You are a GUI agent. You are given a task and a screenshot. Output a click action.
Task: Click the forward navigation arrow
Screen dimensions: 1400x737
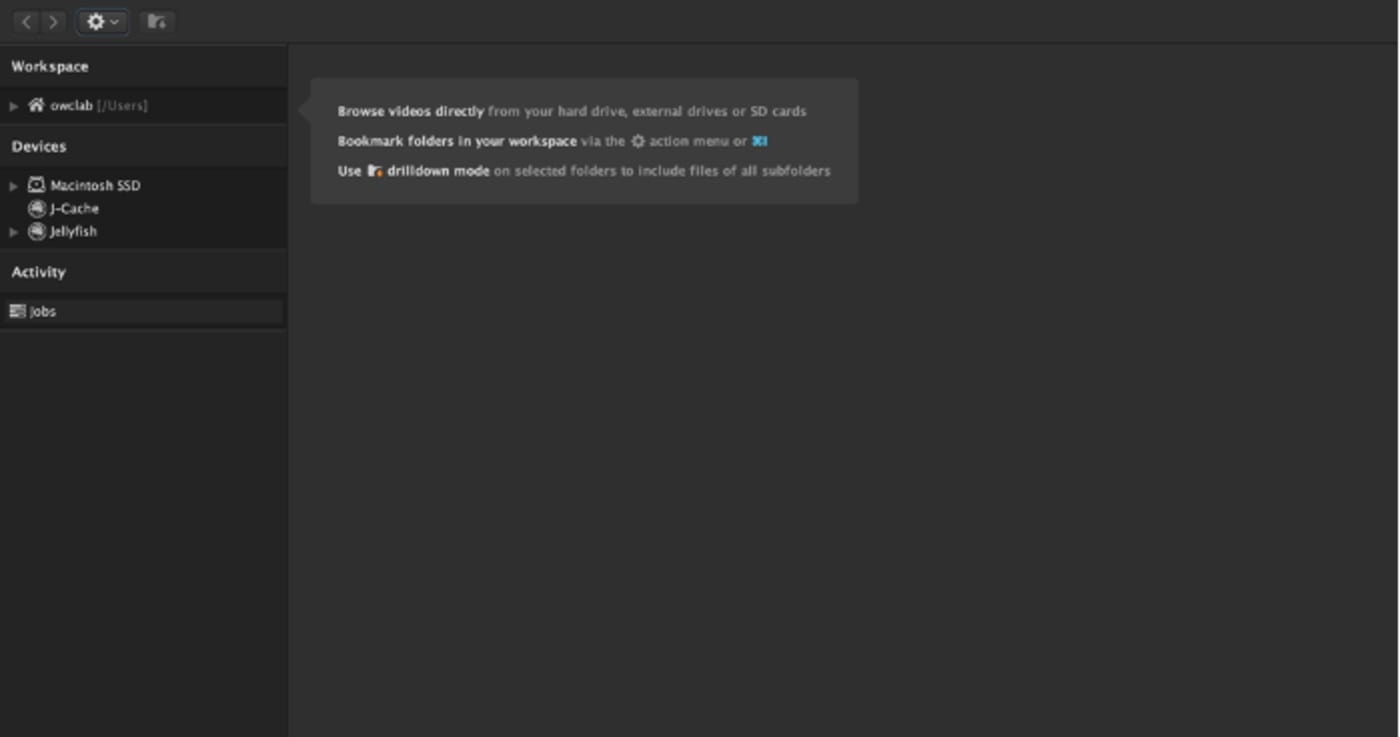pyautogui.click(x=53, y=21)
